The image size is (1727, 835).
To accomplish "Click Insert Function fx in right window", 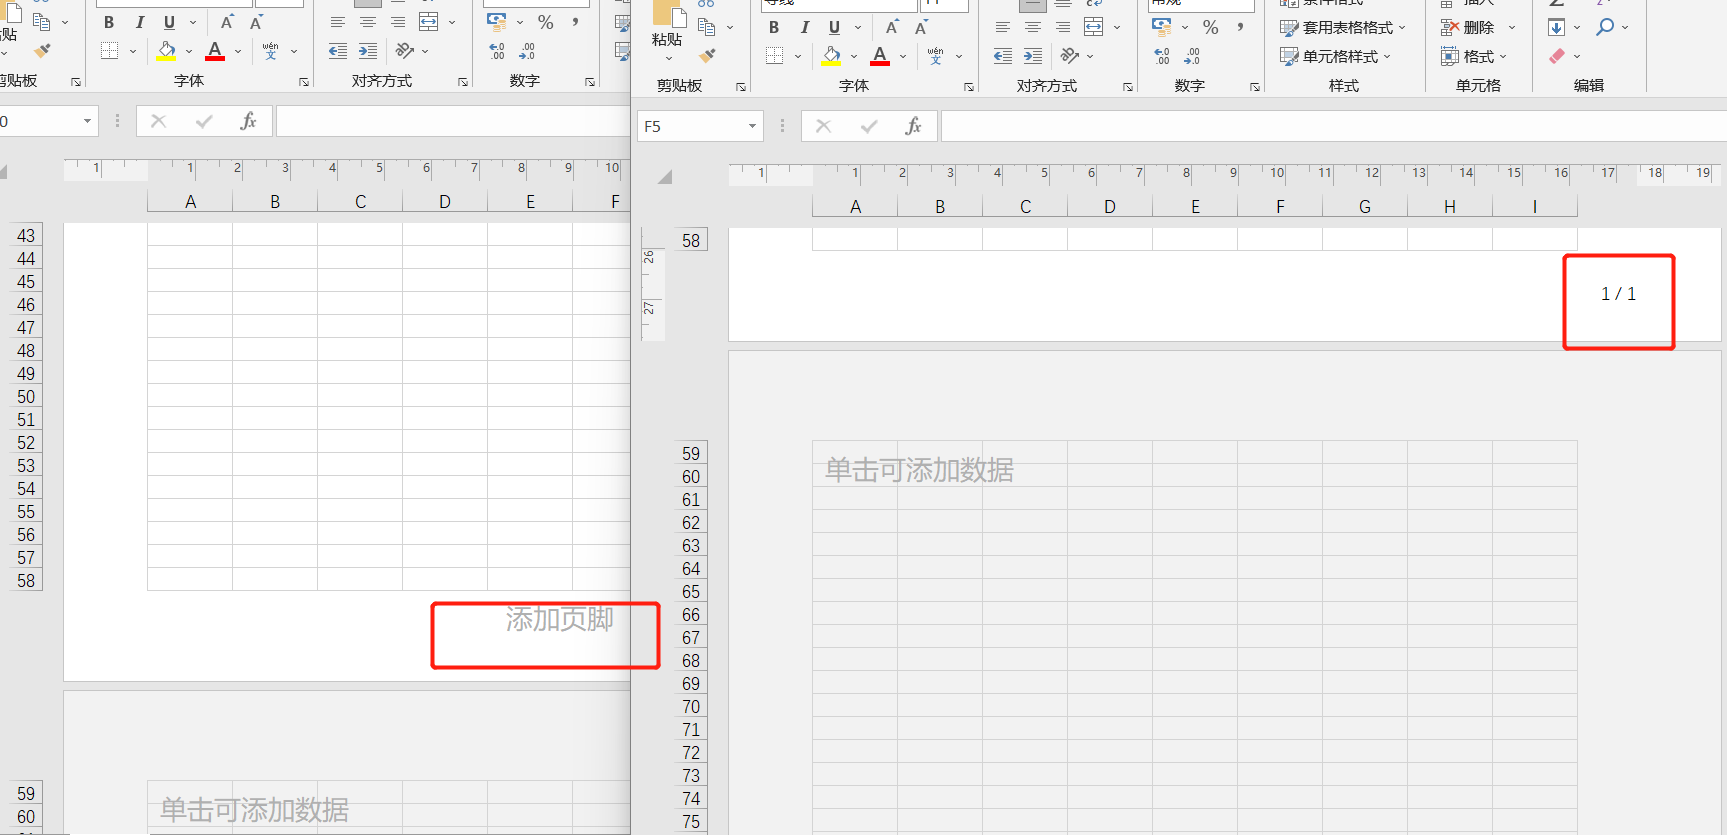I will [913, 126].
